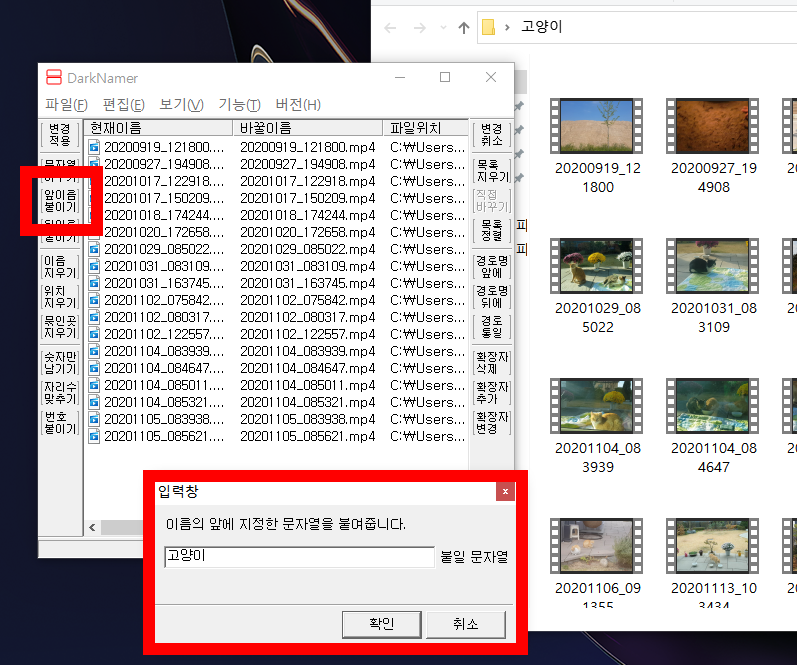This screenshot has width=797, height=665.
Task: Confirm with the 확인 button
Action: 382,624
